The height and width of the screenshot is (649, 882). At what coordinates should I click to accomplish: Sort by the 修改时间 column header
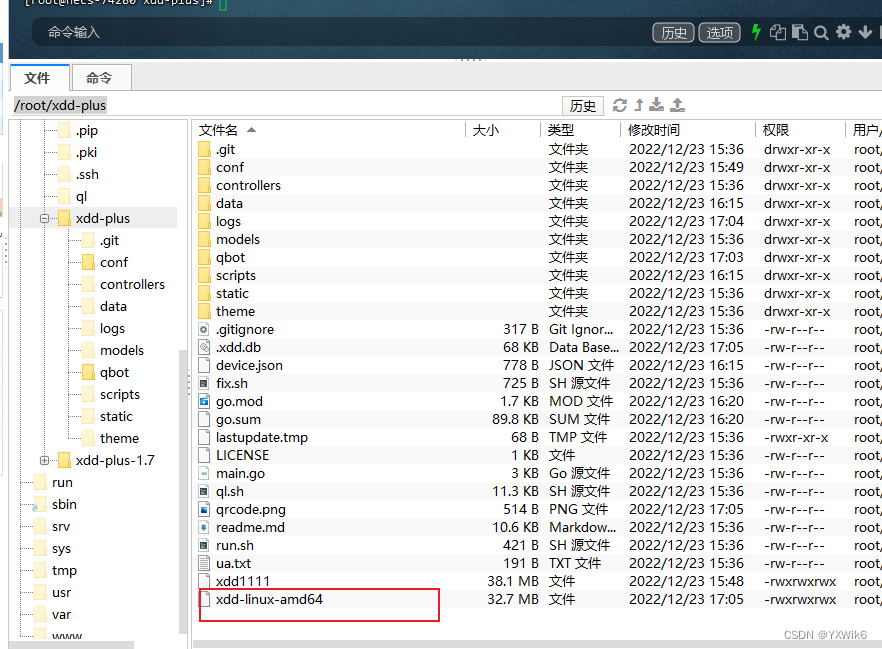point(654,130)
